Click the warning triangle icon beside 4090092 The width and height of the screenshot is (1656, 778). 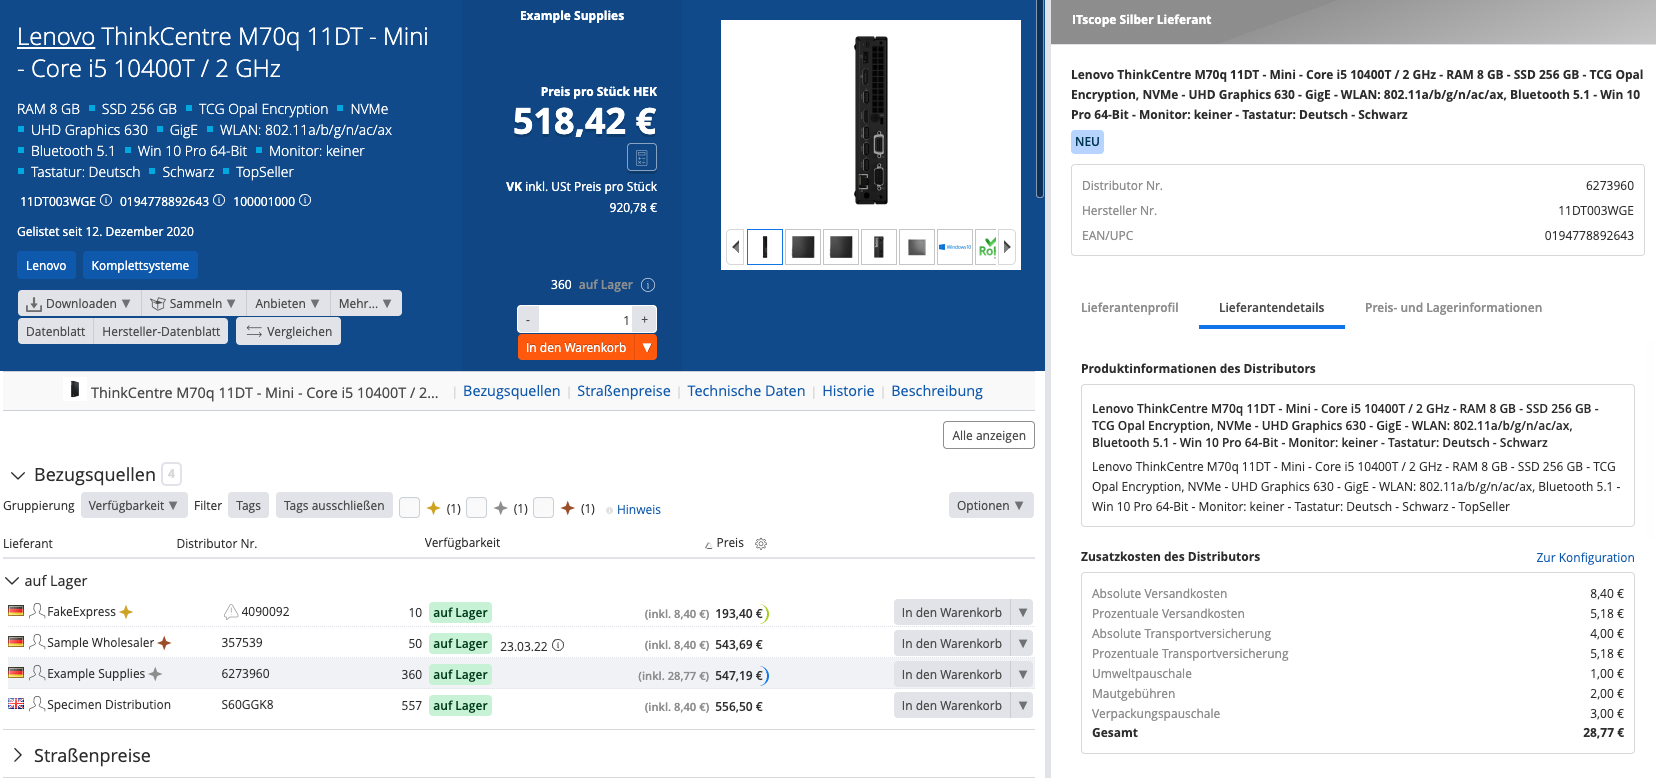231,612
